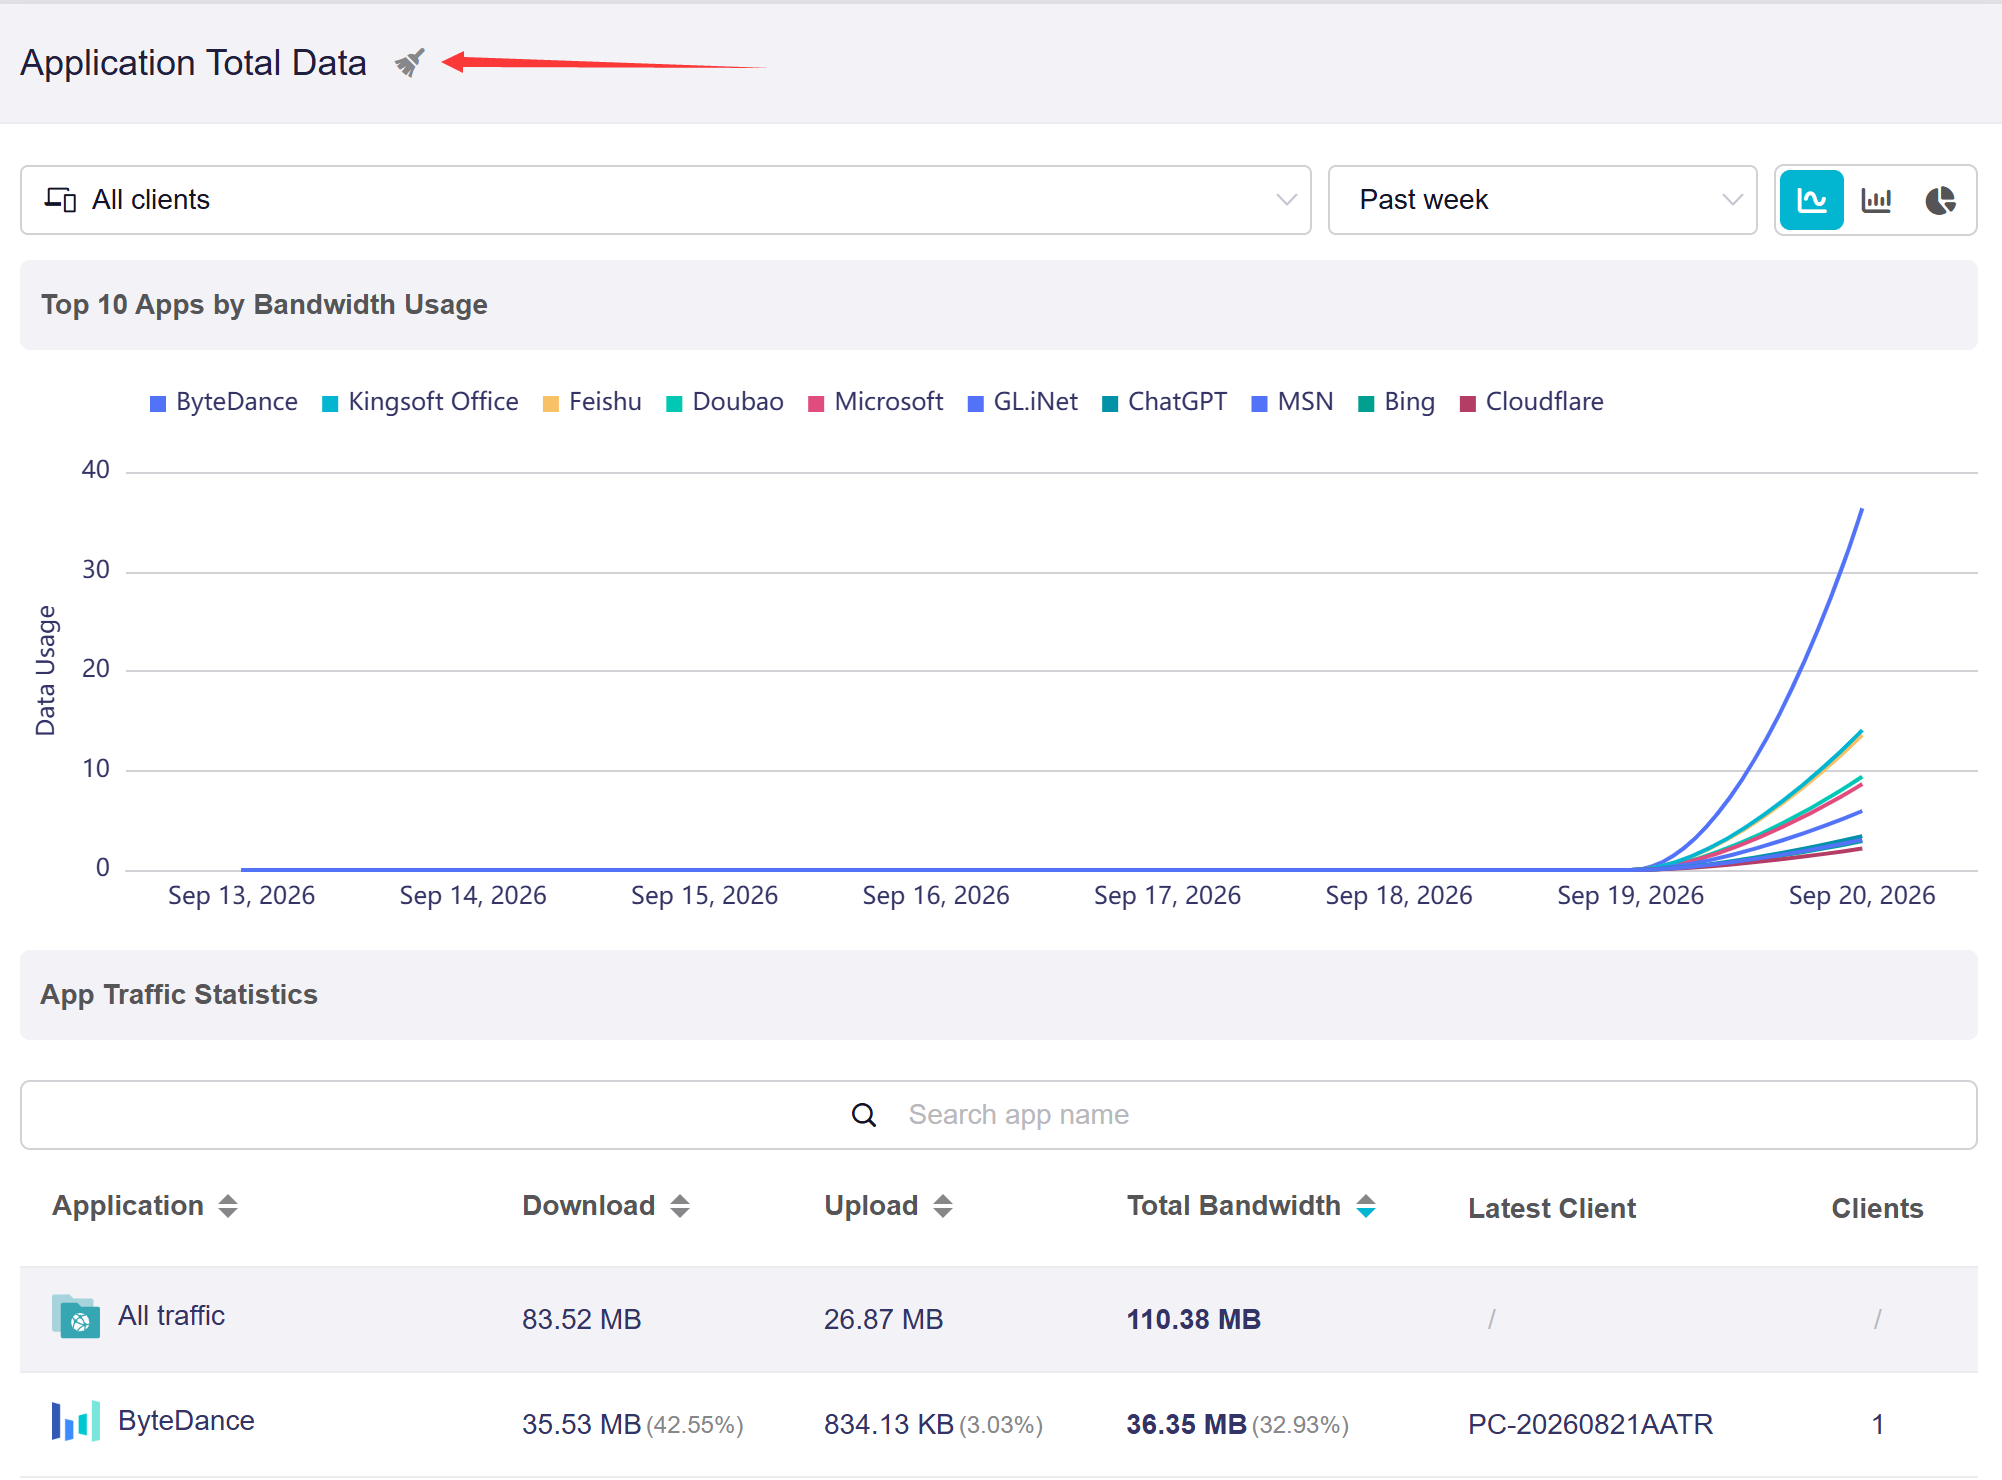Toggle Doubao series in chart legend
2002x1480 pixels.
725,402
